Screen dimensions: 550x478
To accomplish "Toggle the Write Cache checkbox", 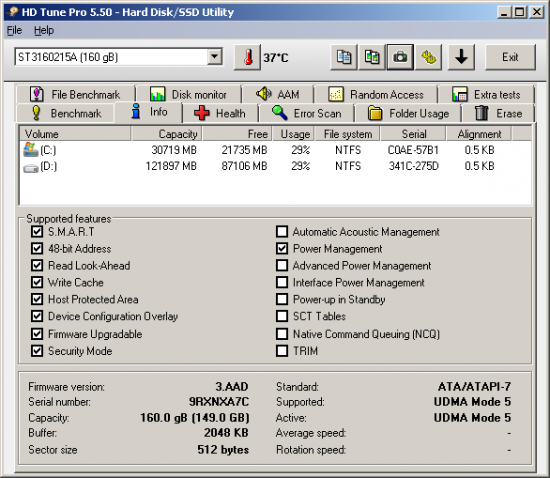I will coord(37,282).
